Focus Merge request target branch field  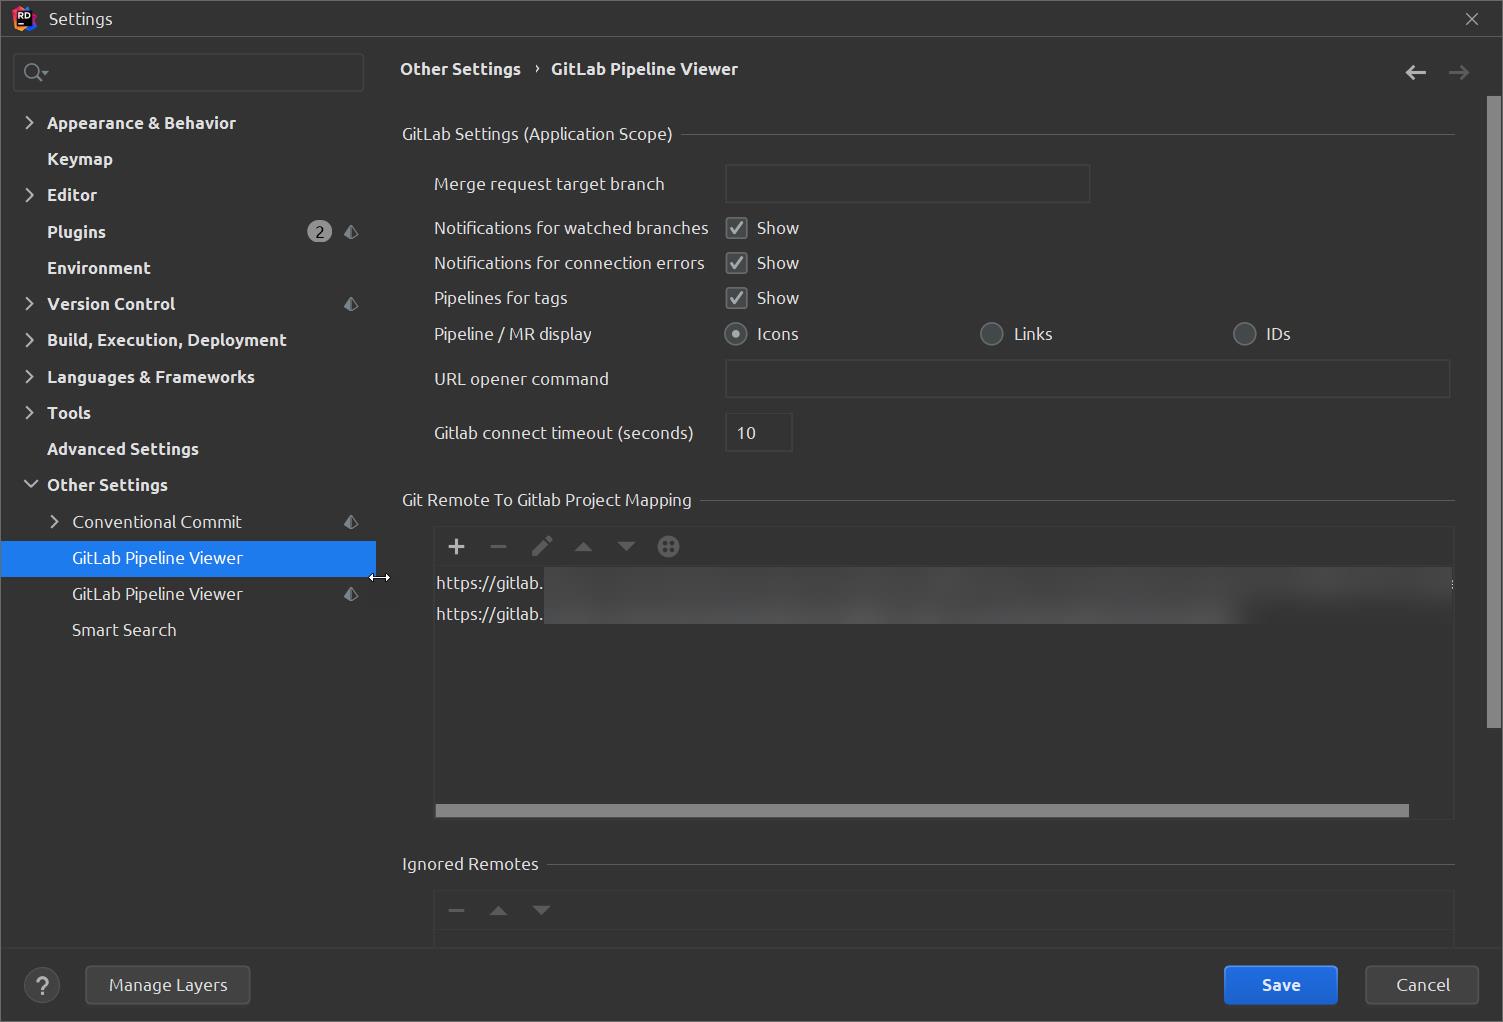[907, 184]
